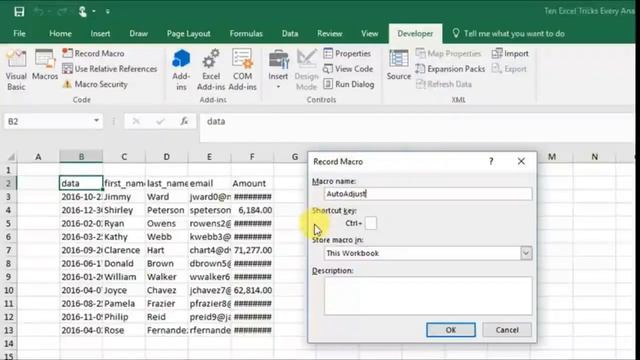640x360 pixels.
Task: Close the Record Macro dialog
Action: [x=521, y=162]
